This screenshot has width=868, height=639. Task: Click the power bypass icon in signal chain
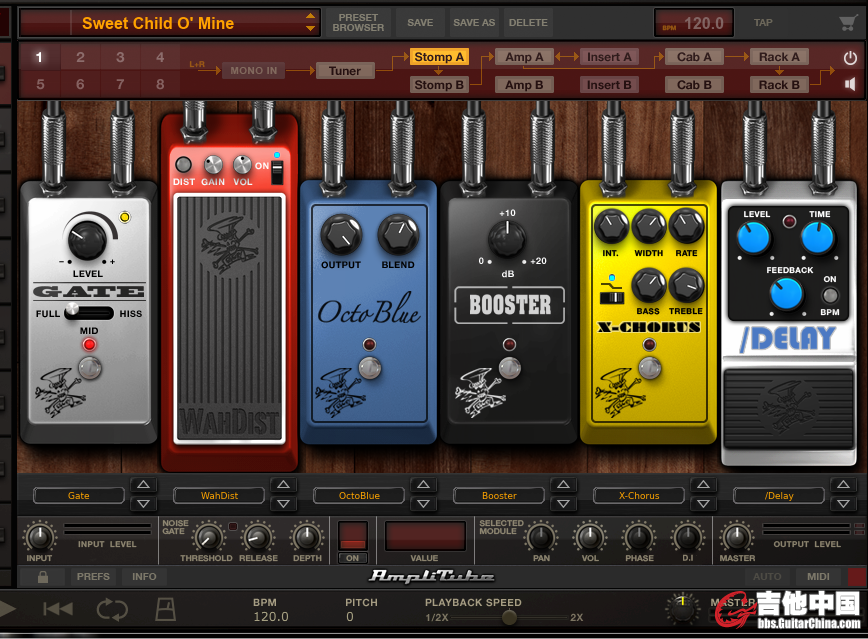coord(850,58)
